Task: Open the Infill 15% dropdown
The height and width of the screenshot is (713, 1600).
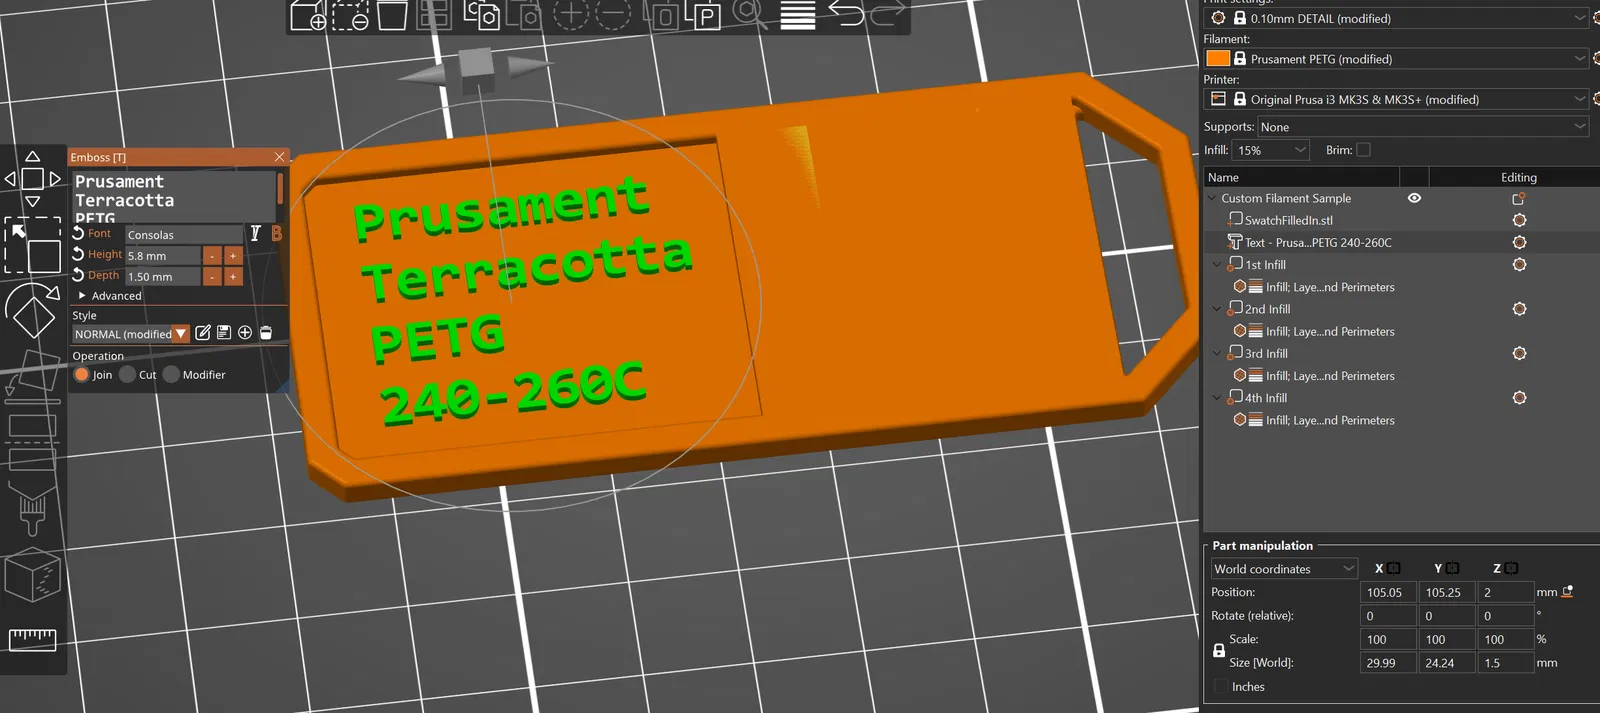Action: [x=1271, y=150]
